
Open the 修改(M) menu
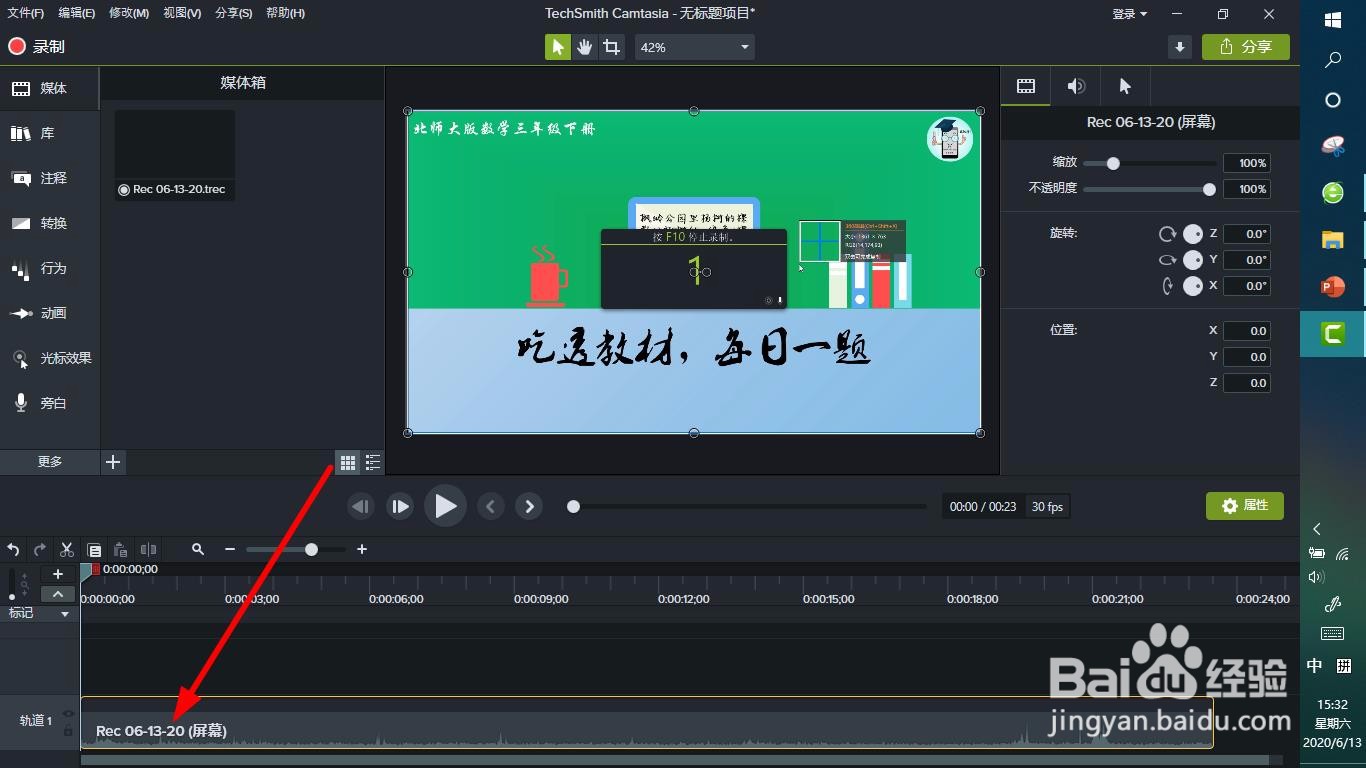coord(129,13)
